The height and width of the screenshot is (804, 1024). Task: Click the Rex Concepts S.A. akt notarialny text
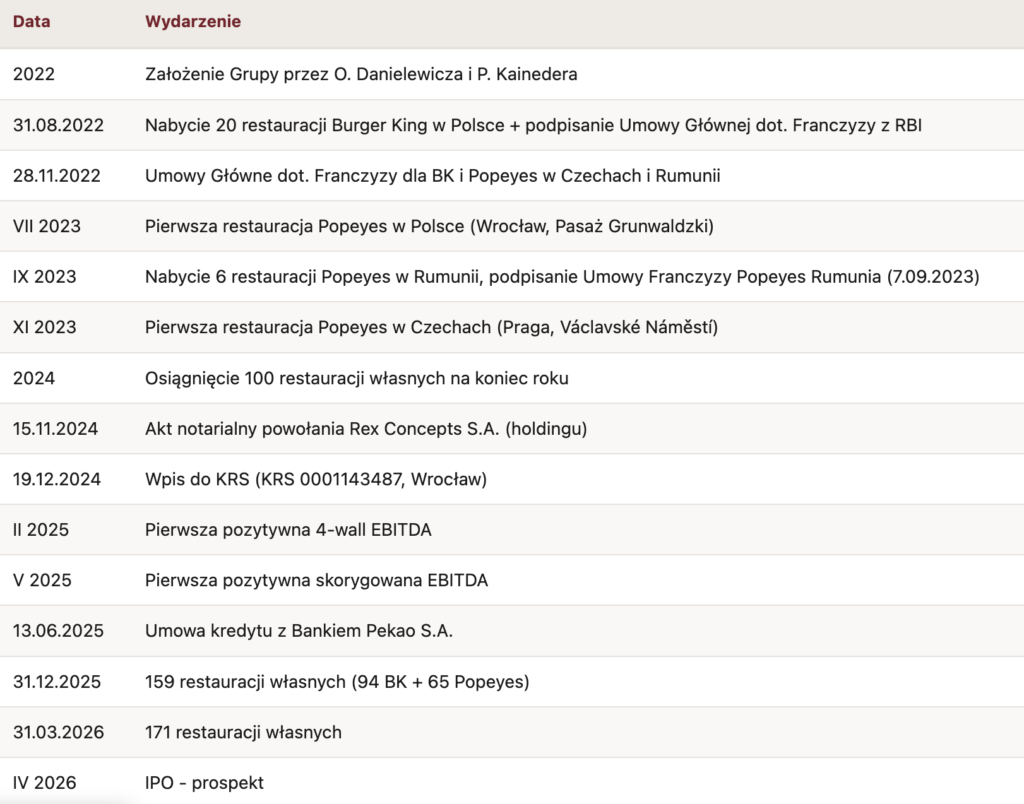[366, 429]
